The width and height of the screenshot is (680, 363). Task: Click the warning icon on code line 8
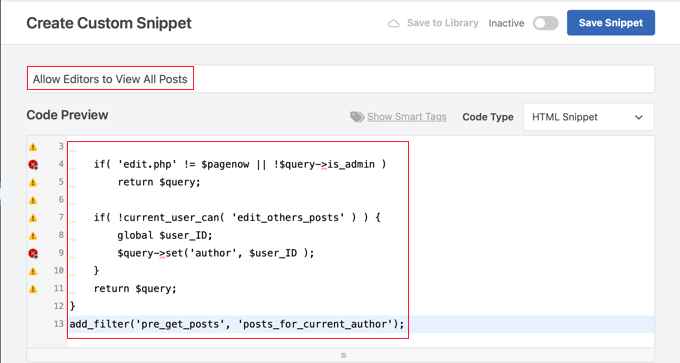(33, 236)
